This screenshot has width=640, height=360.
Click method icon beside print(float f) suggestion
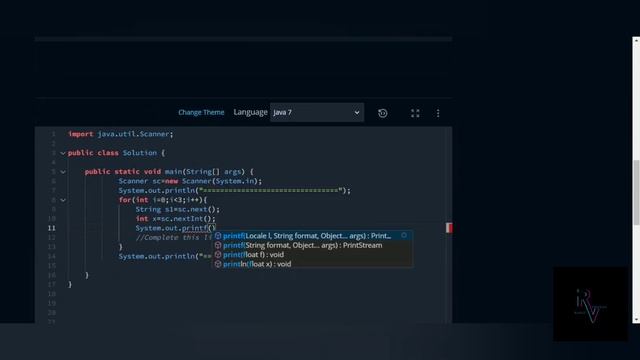pyautogui.click(x=218, y=255)
